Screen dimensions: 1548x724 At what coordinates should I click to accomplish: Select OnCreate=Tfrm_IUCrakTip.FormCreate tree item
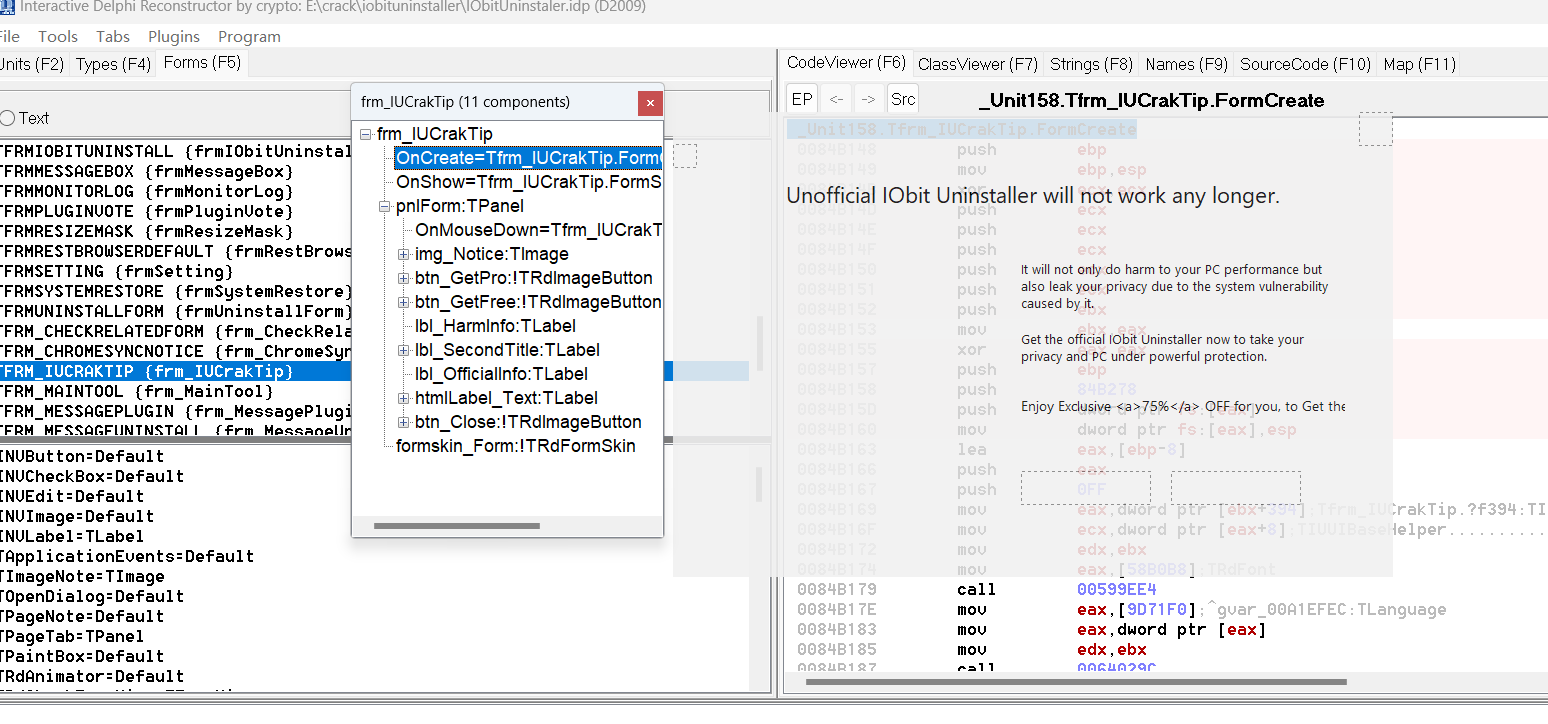(528, 158)
